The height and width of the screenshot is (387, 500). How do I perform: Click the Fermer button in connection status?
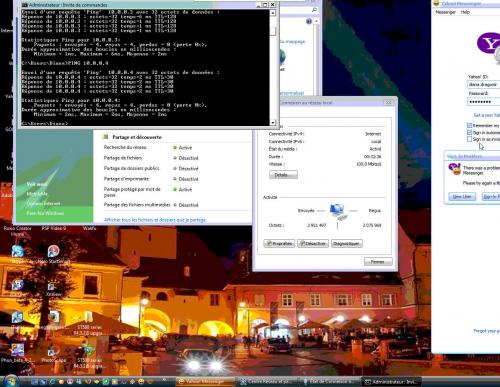click(x=378, y=262)
